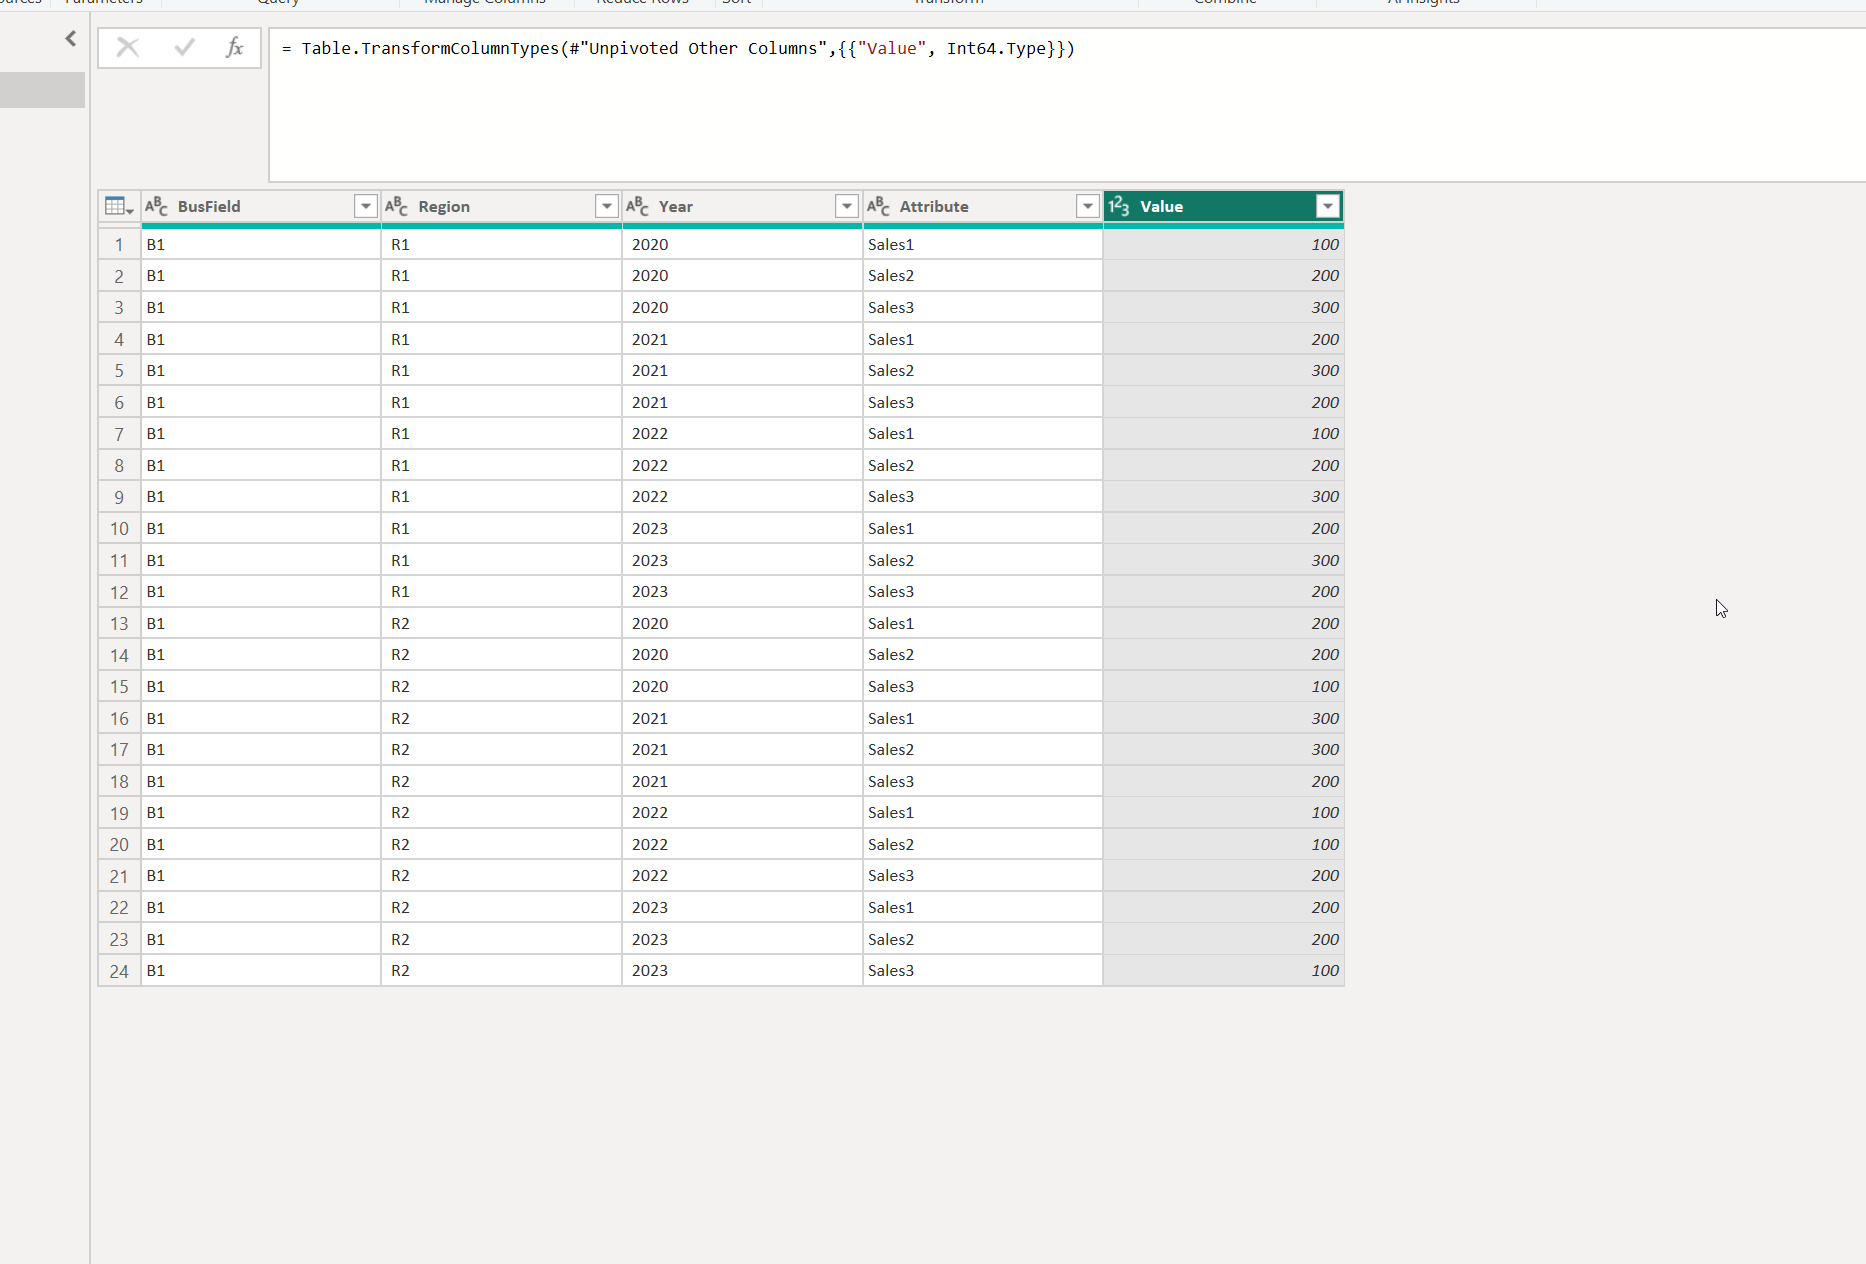Select row number 24 in the grid
This screenshot has height=1264, width=1866.
pos(119,971)
